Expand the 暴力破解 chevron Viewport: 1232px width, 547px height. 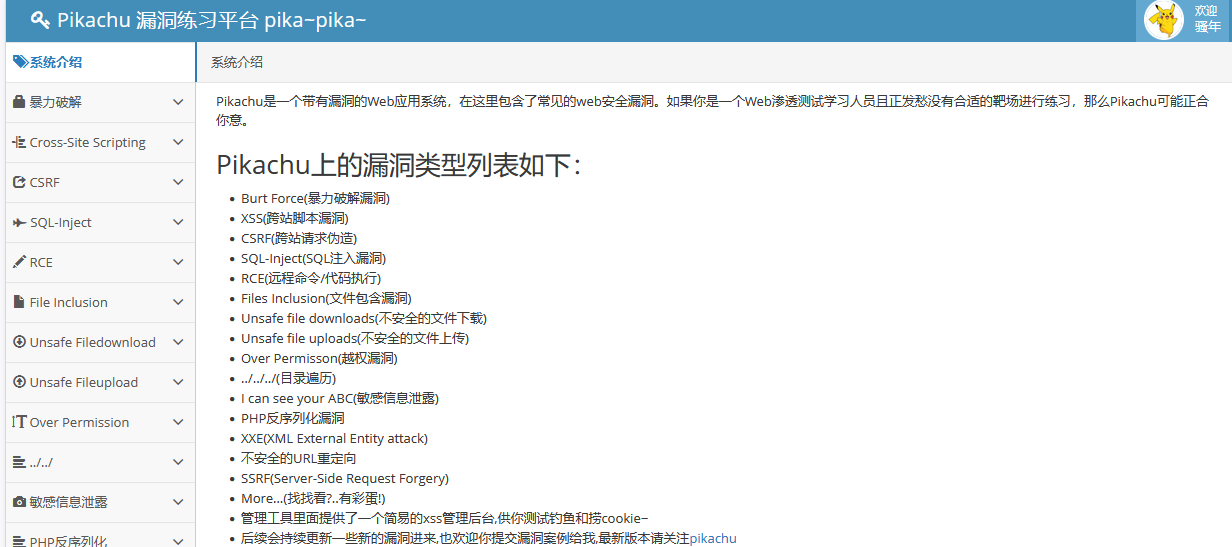[178, 102]
